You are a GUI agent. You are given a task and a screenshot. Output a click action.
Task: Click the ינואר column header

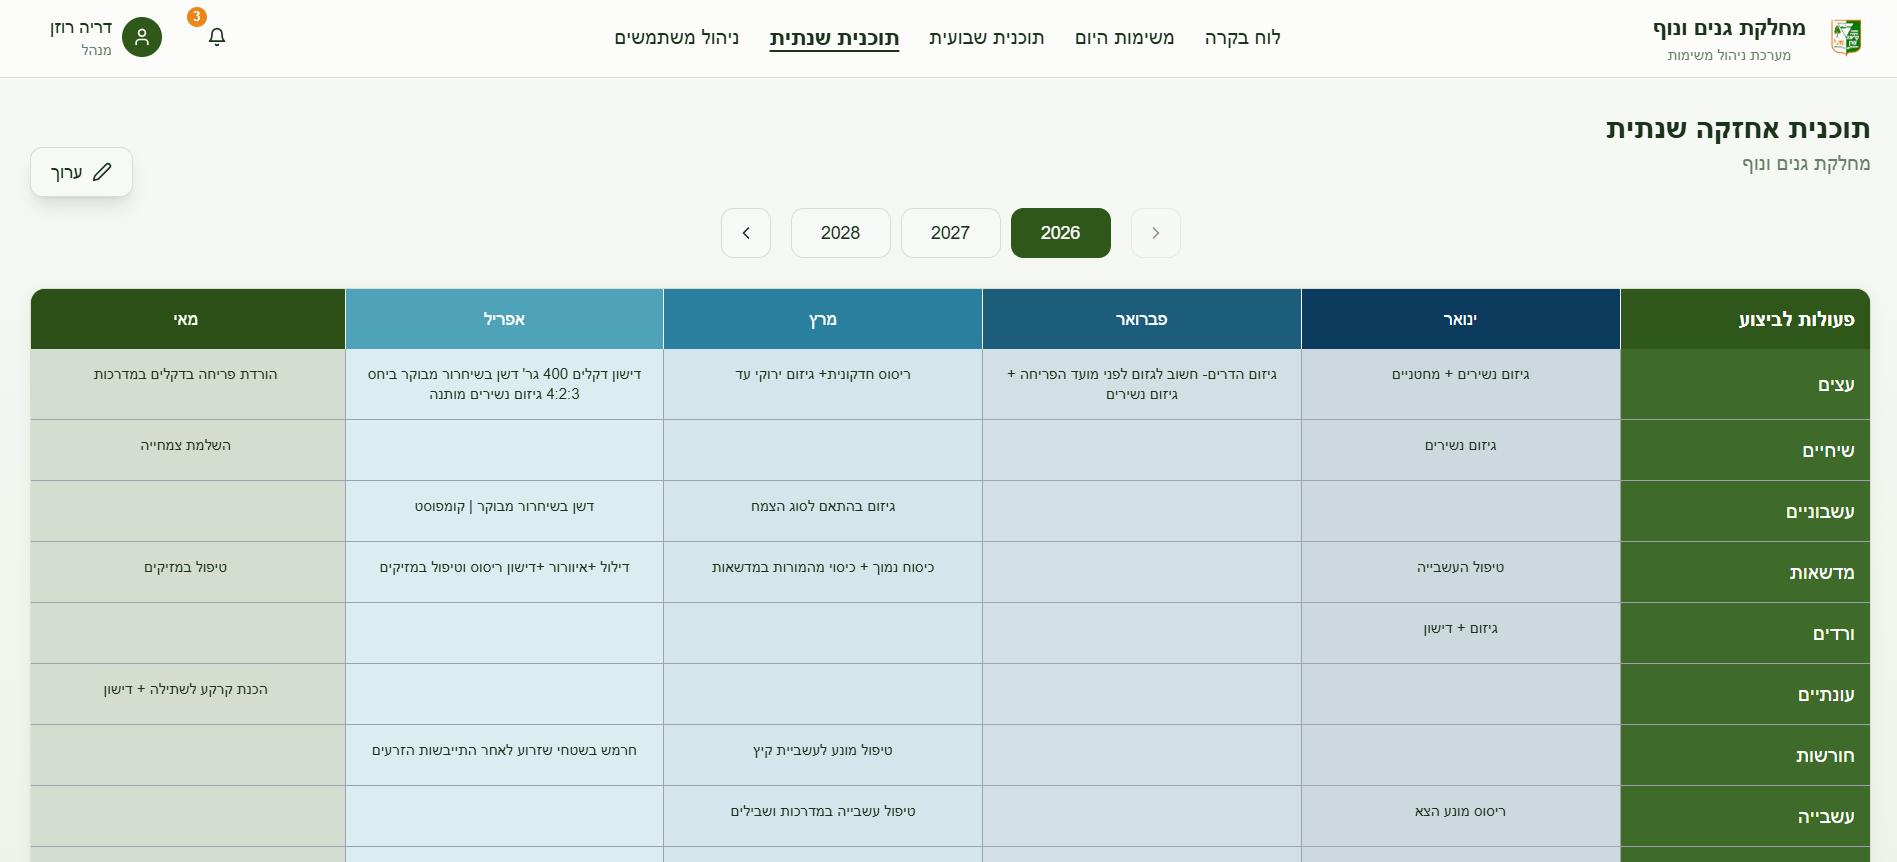(x=1460, y=319)
